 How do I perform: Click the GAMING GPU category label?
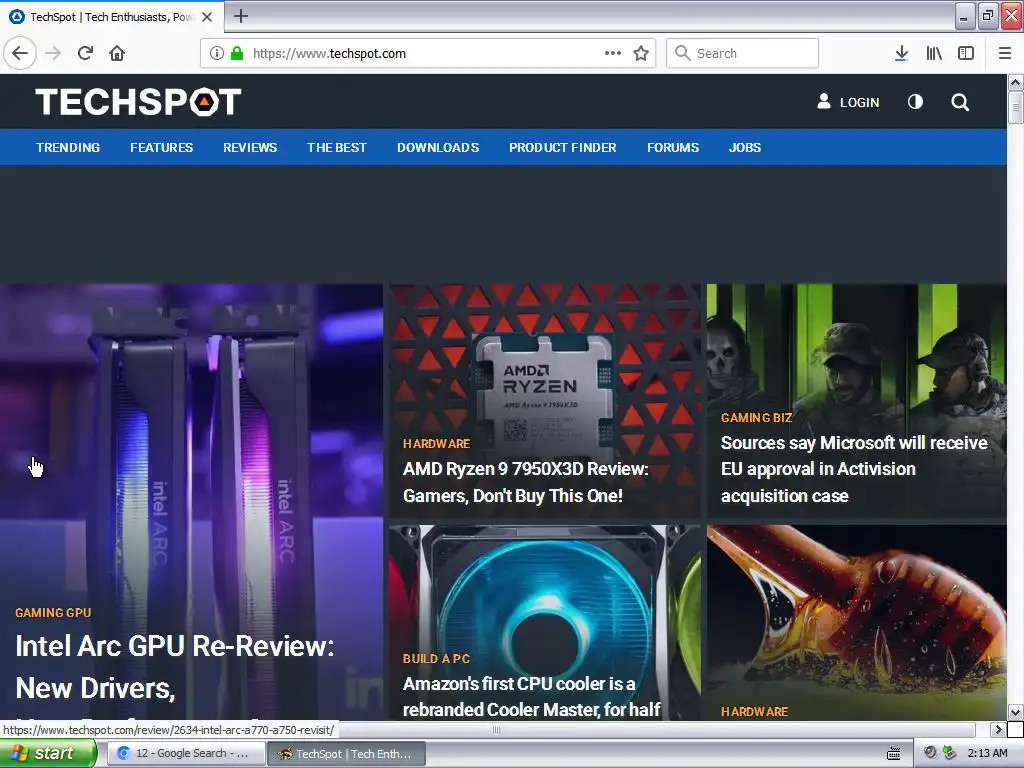click(54, 613)
